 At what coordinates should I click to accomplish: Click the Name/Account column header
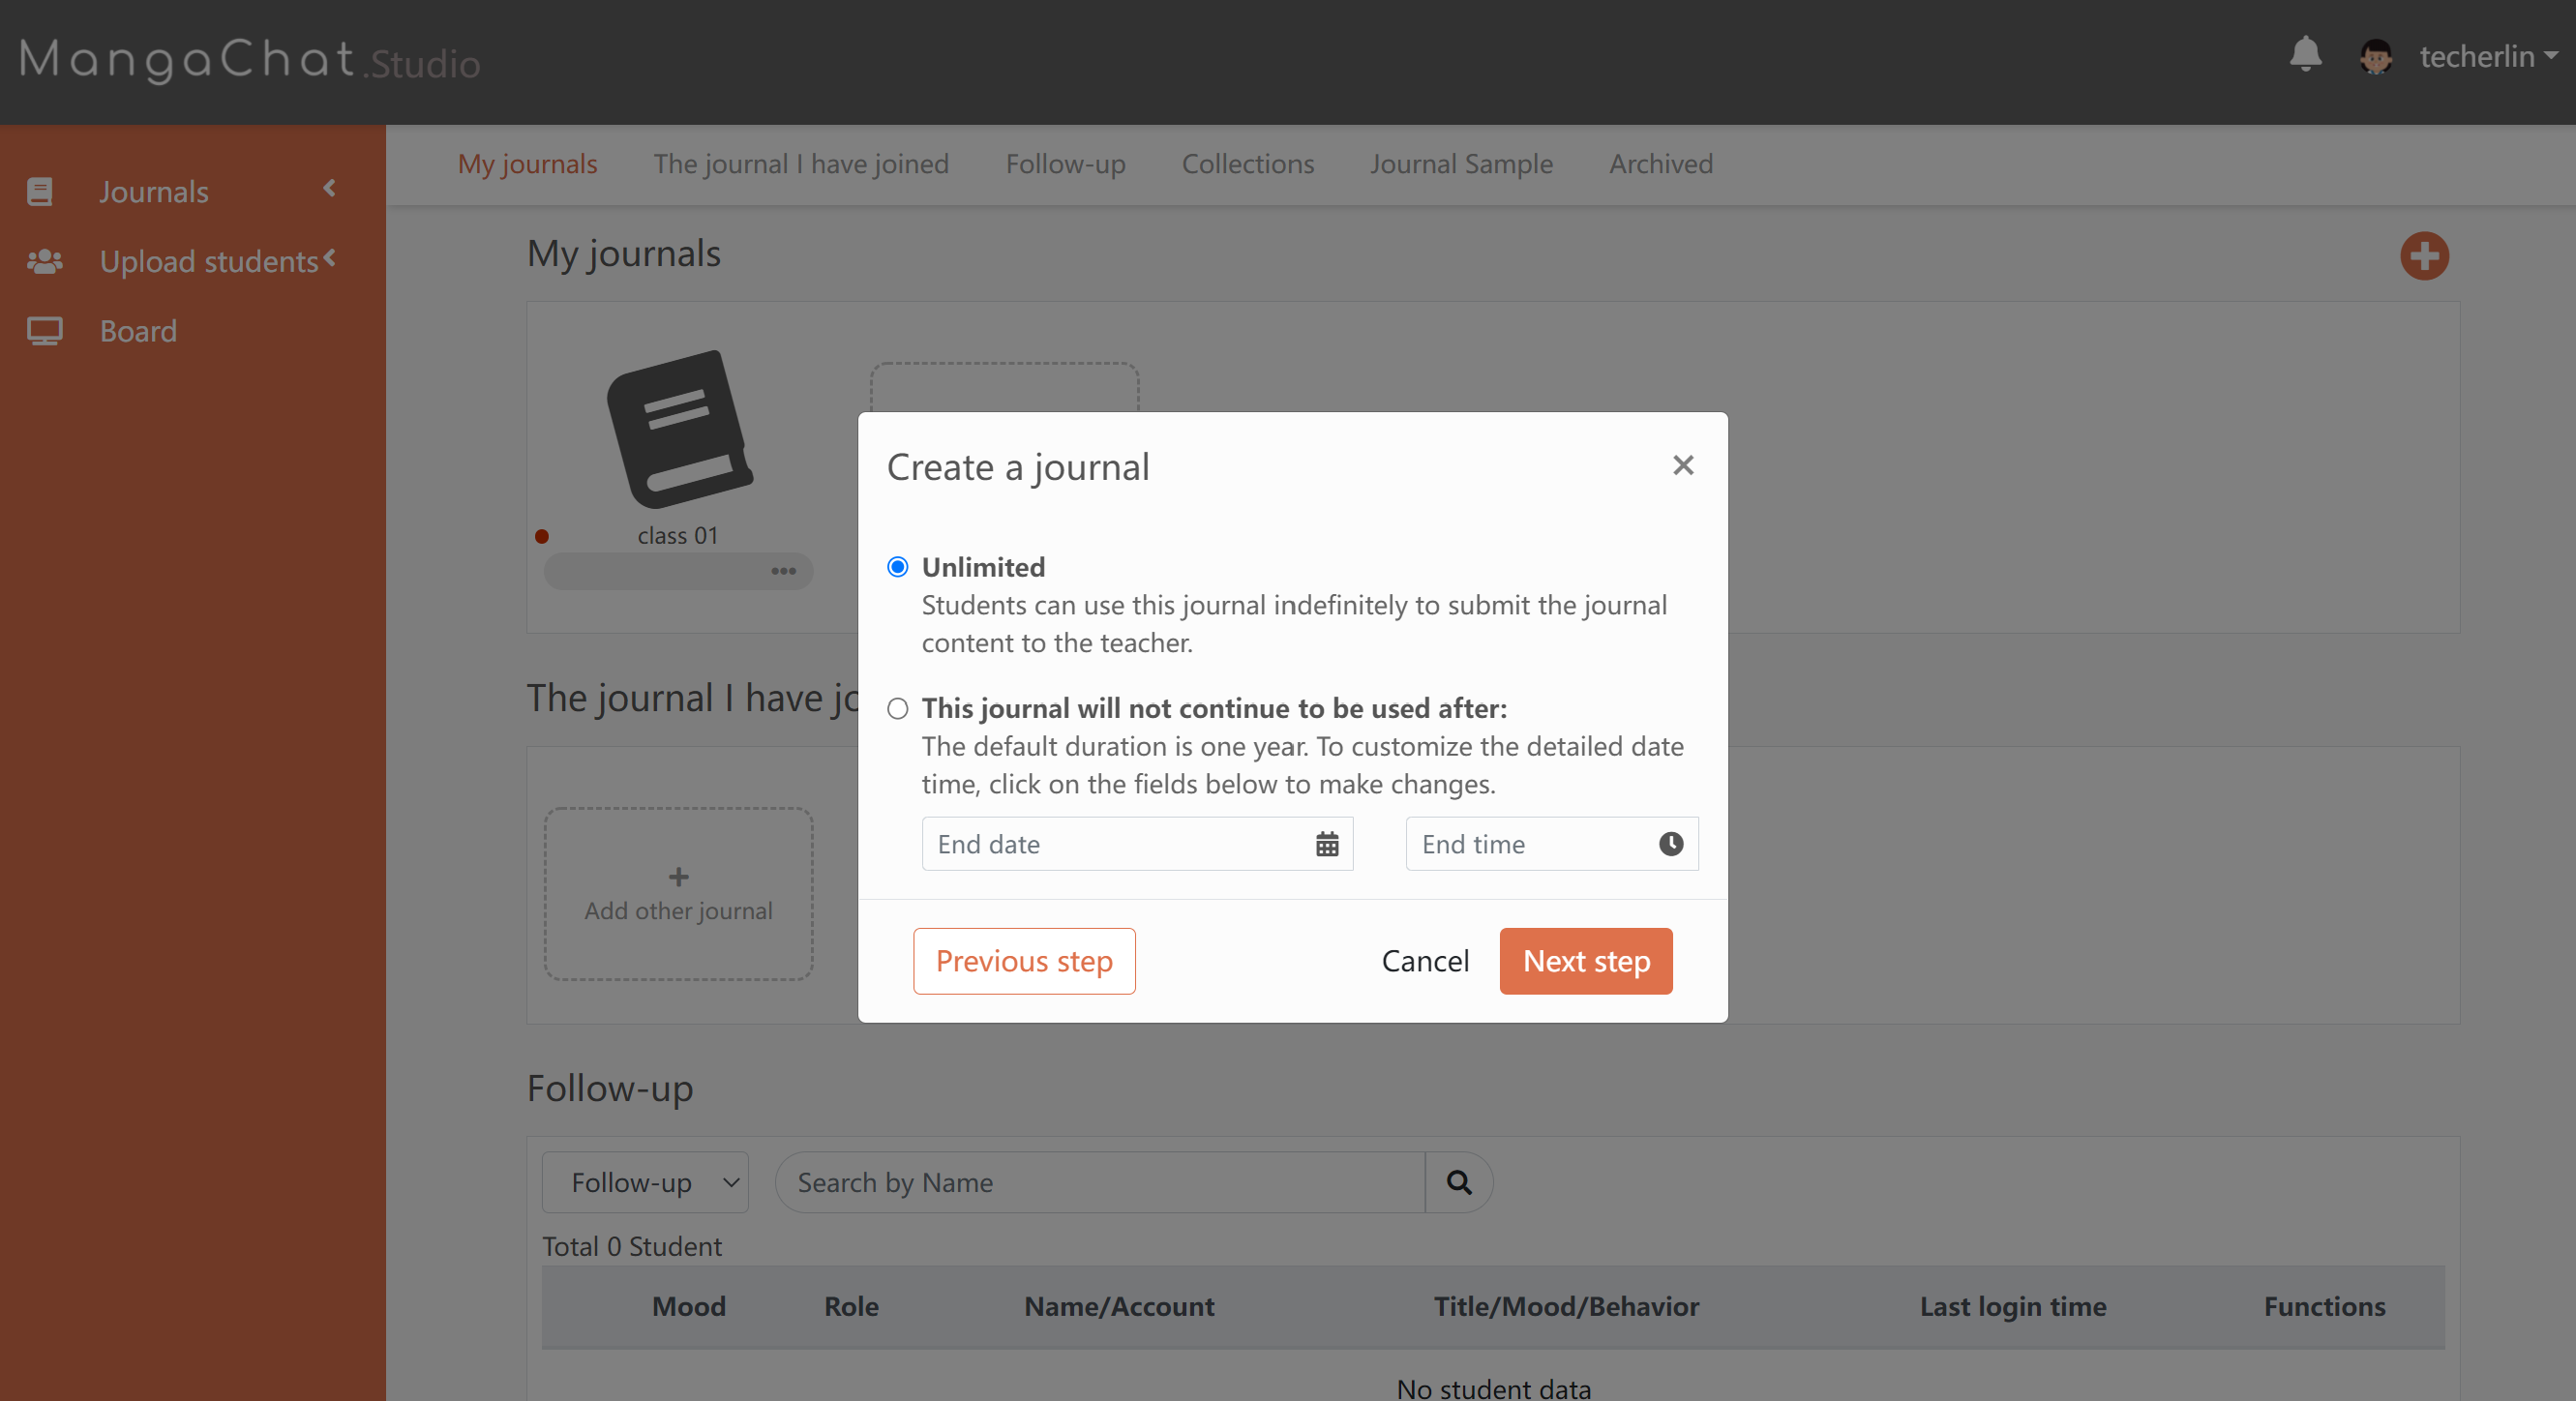pos(1119,1306)
